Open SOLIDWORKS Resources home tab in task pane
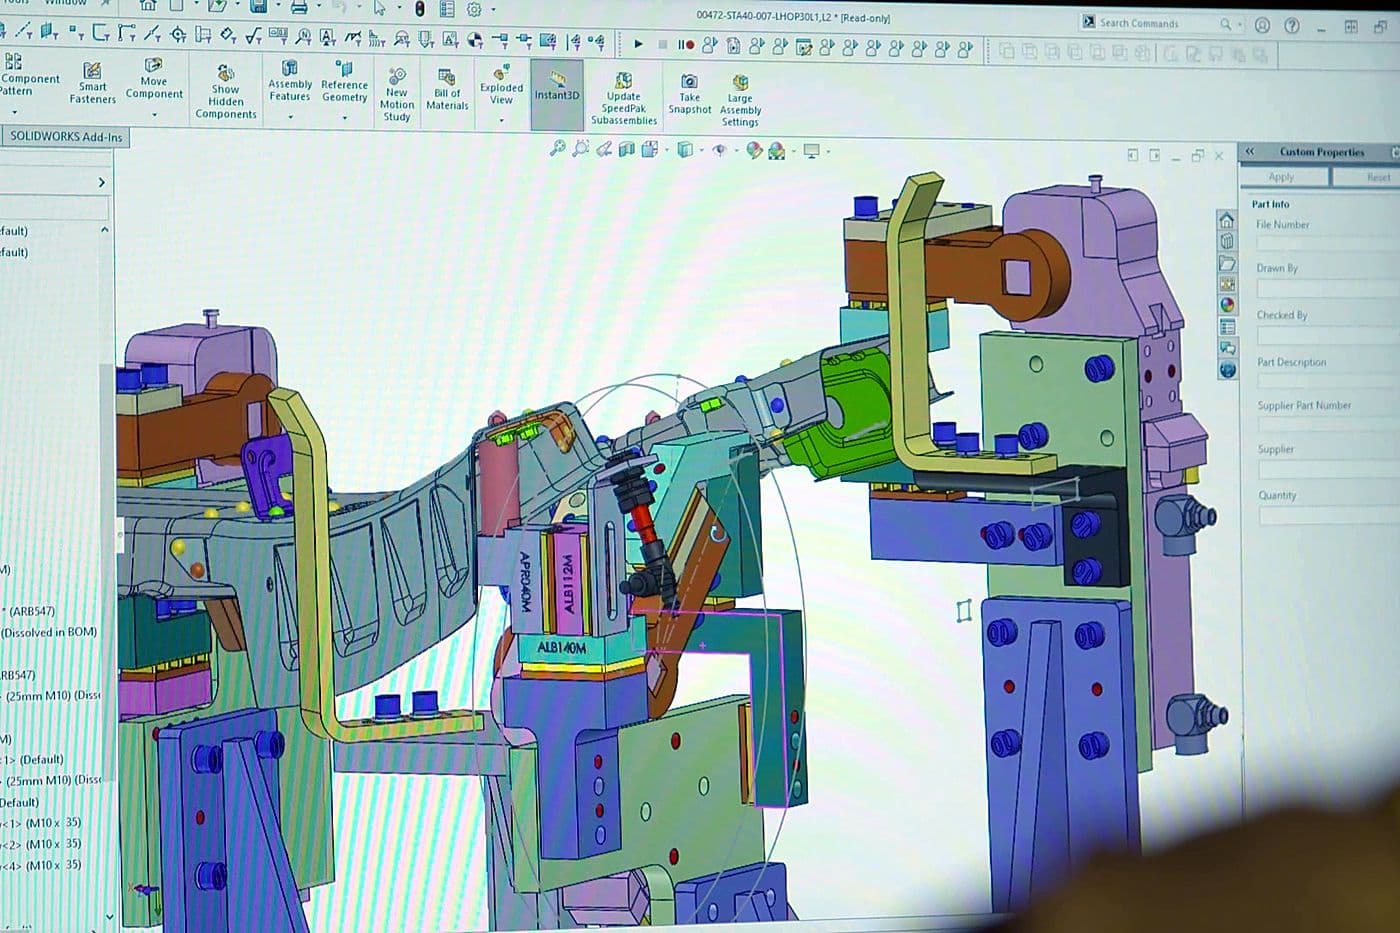 [x=1227, y=220]
